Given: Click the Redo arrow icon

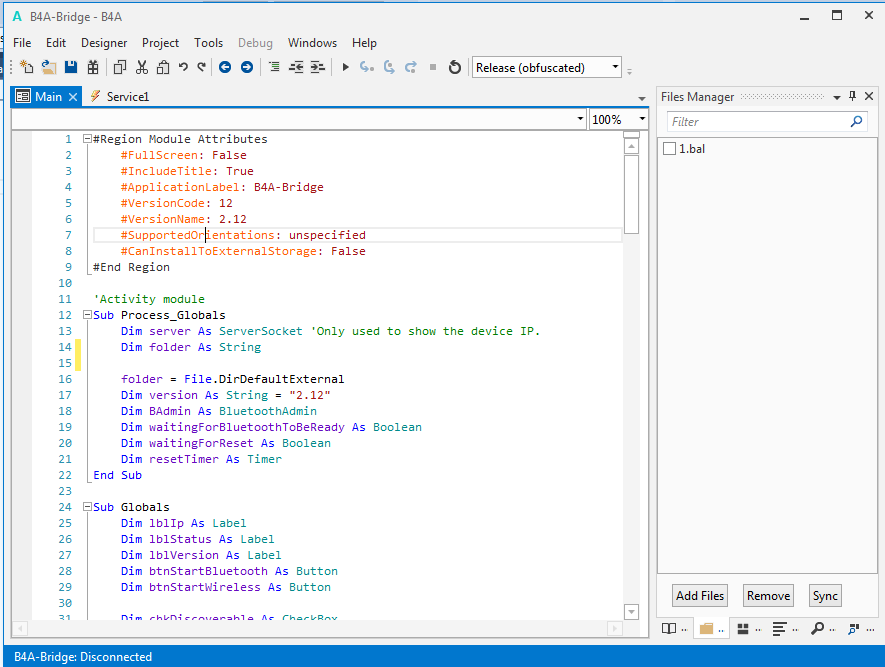Looking at the screenshot, I should pyautogui.click(x=201, y=67).
